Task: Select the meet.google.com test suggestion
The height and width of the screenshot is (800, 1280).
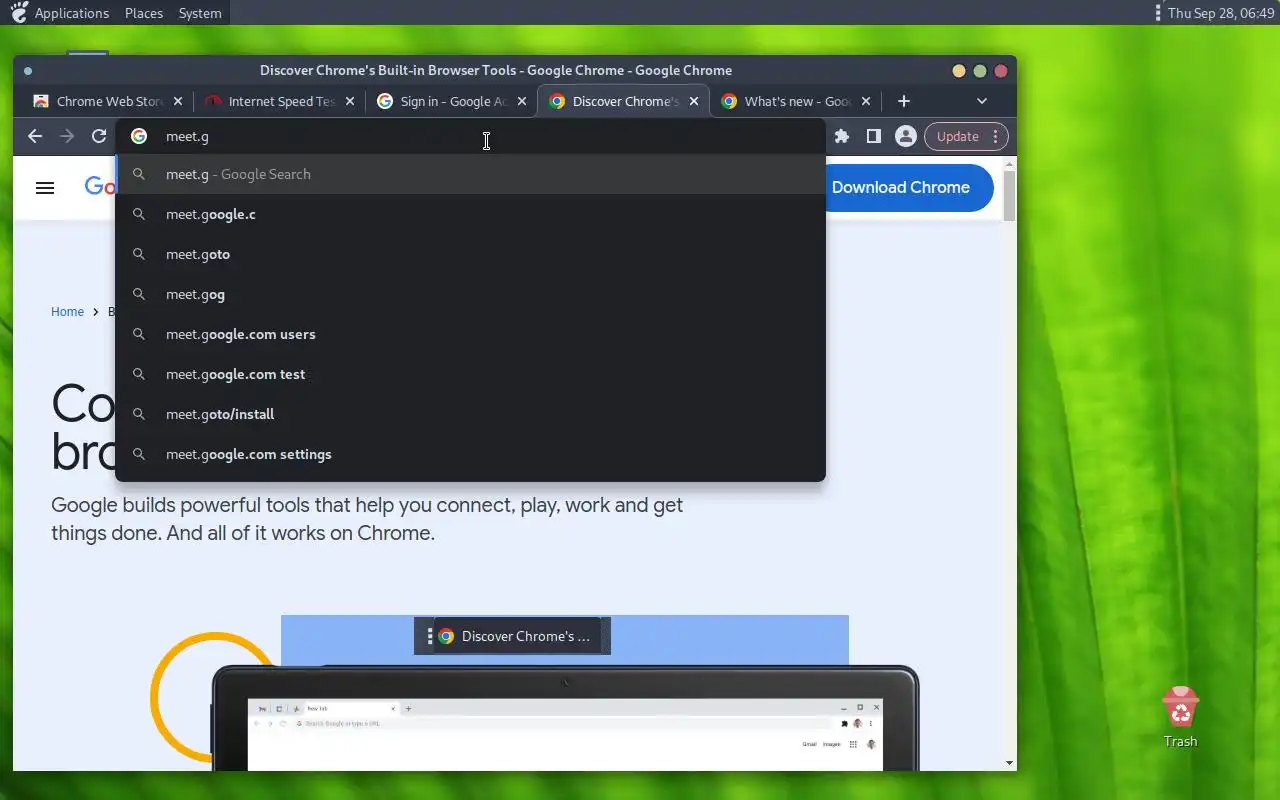Action: click(470, 374)
